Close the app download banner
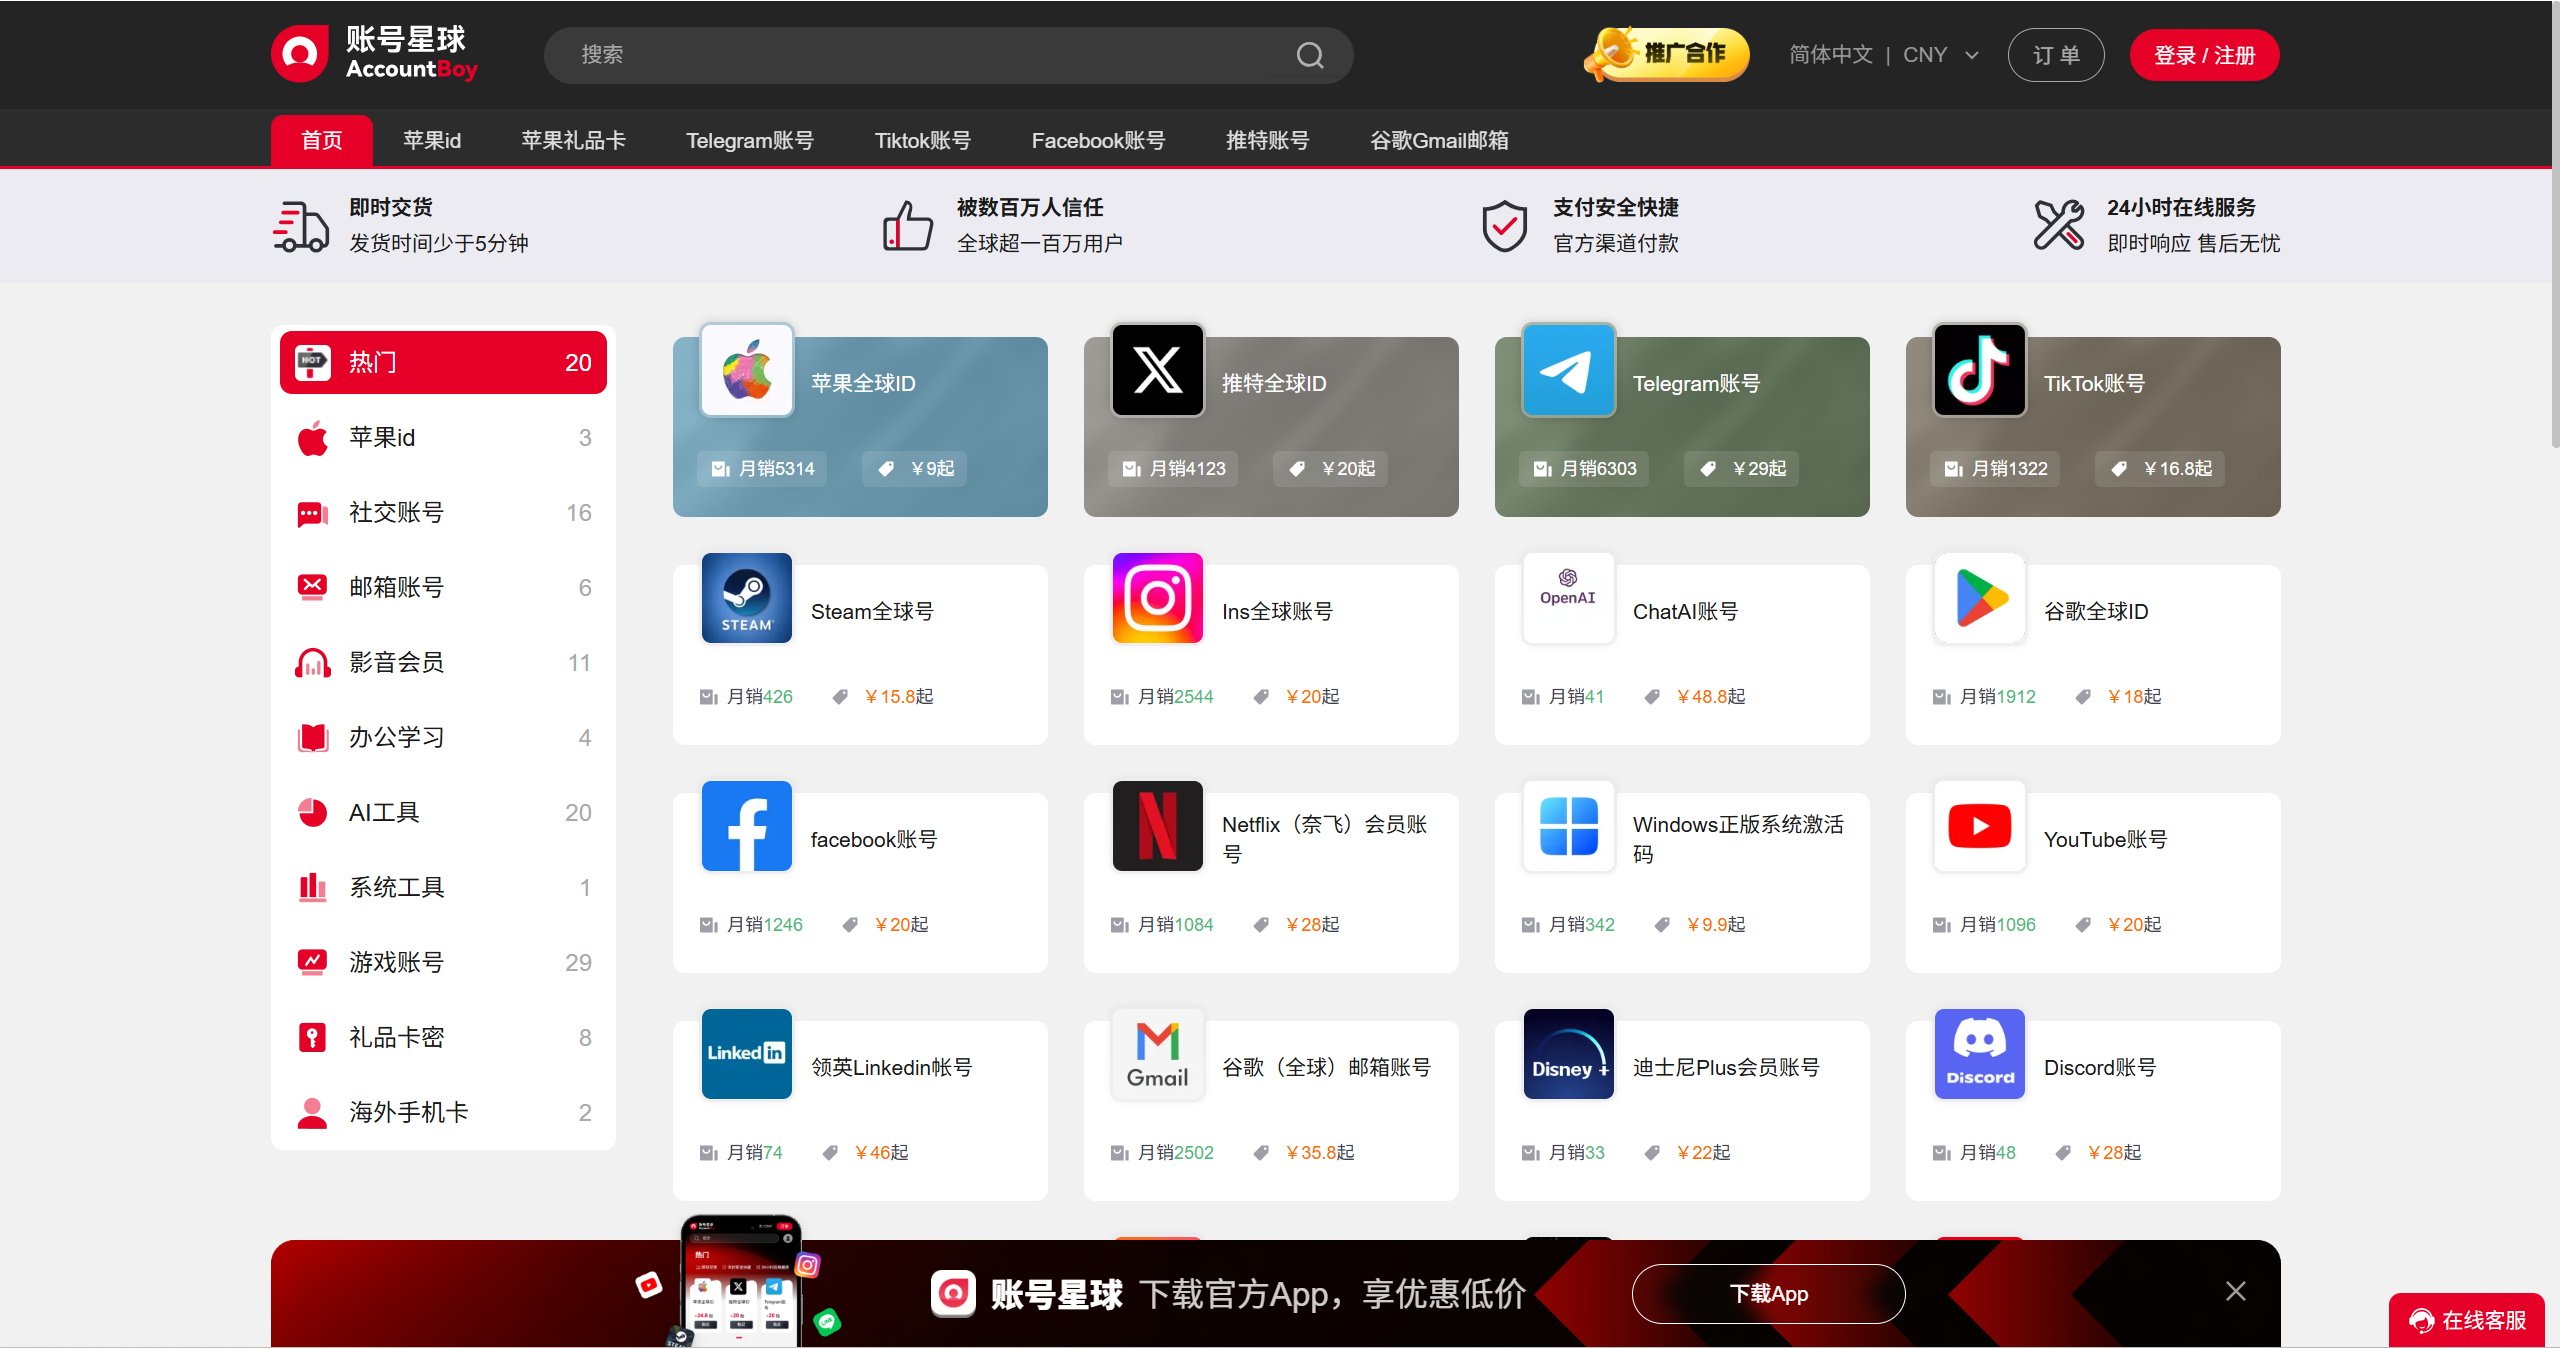 tap(2235, 1291)
